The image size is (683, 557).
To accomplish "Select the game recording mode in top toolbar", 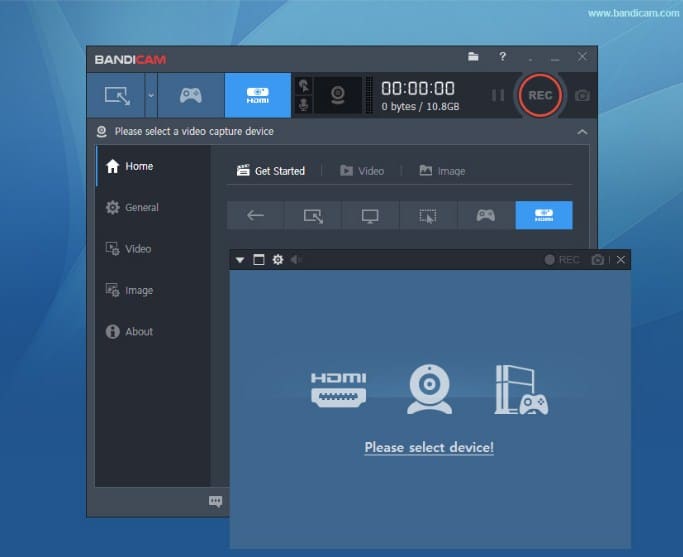I will click(x=191, y=95).
